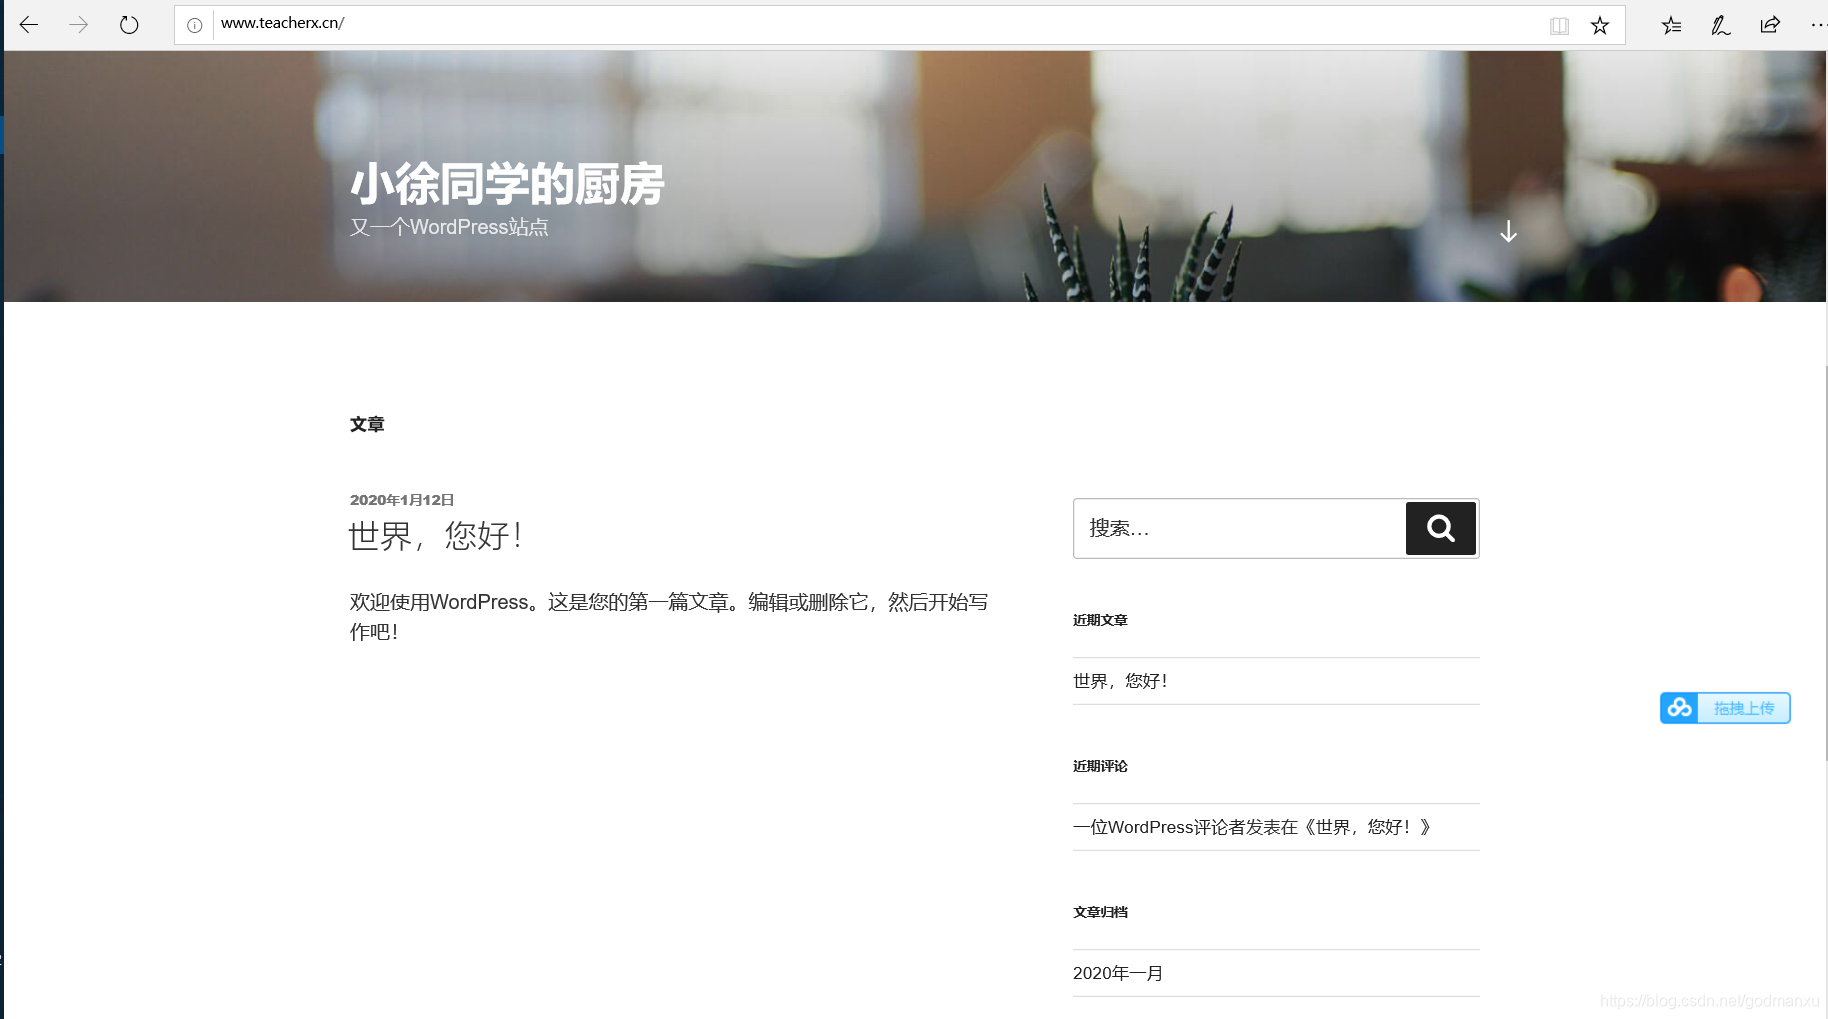Click the down arrow on the banner
This screenshot has height=1019, width=1828.
(1508, 231)
